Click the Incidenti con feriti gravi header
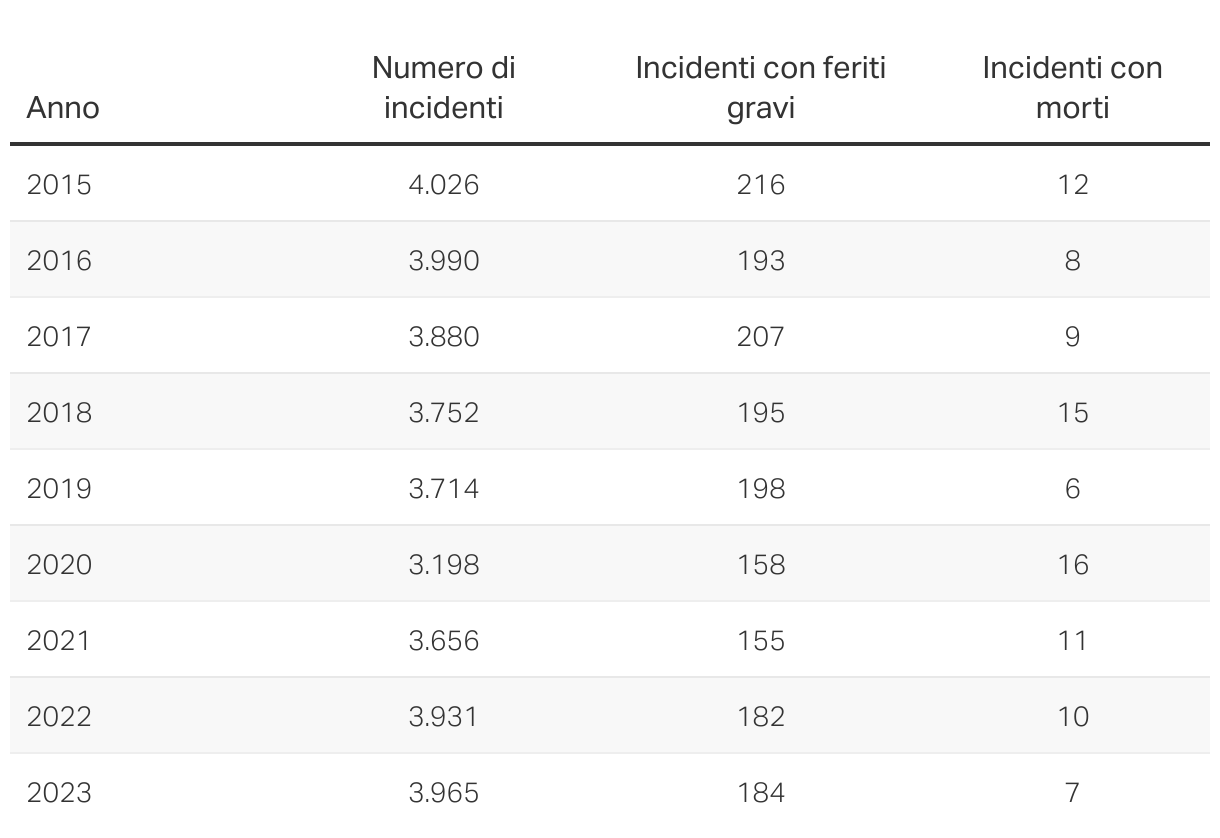This screenshot has height=838, width=1220. point(760,88)
